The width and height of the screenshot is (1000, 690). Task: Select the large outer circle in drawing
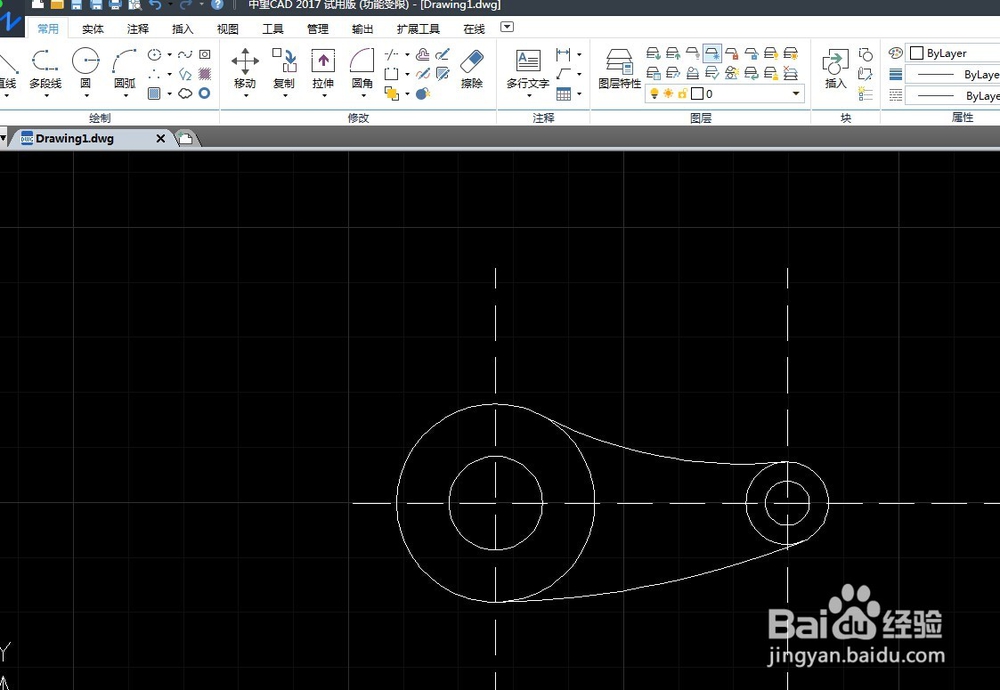coord(397,503)
